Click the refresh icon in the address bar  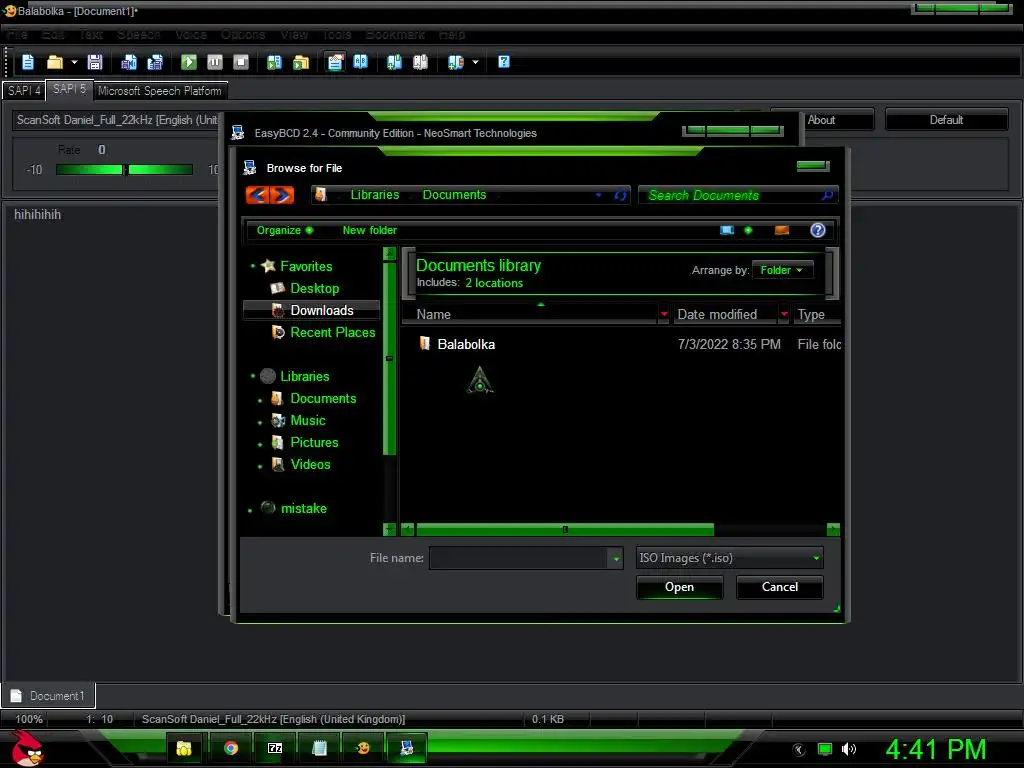(620, 195)
